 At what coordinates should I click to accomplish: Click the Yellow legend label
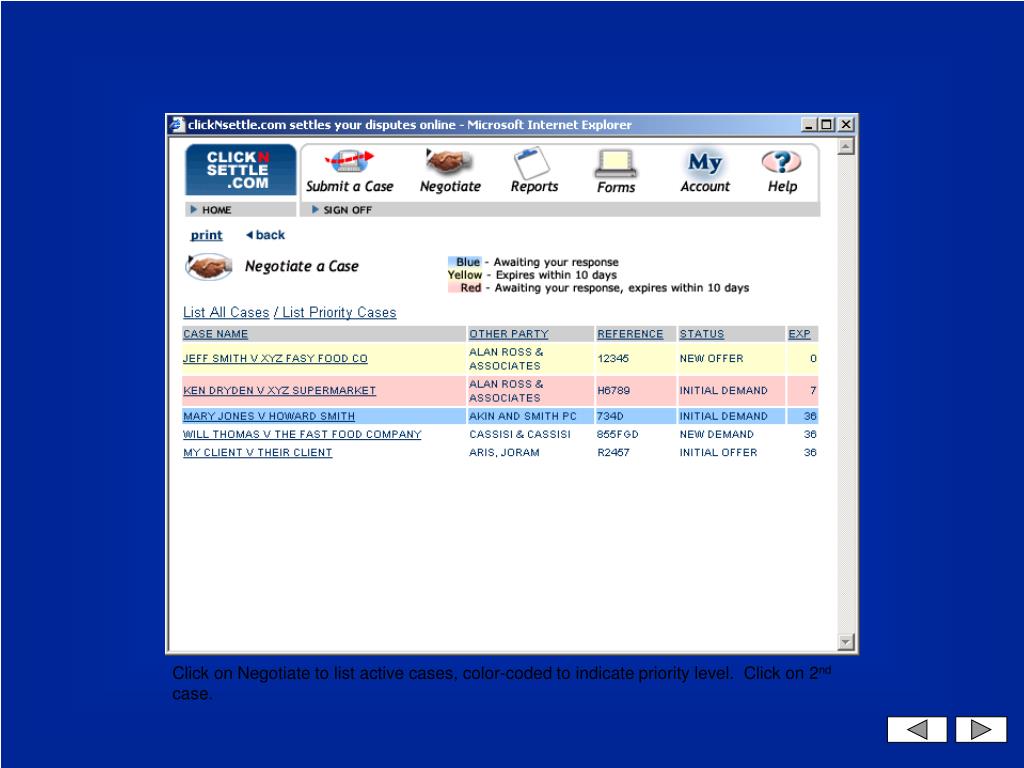pyautogui.click(x=465, y=275)
